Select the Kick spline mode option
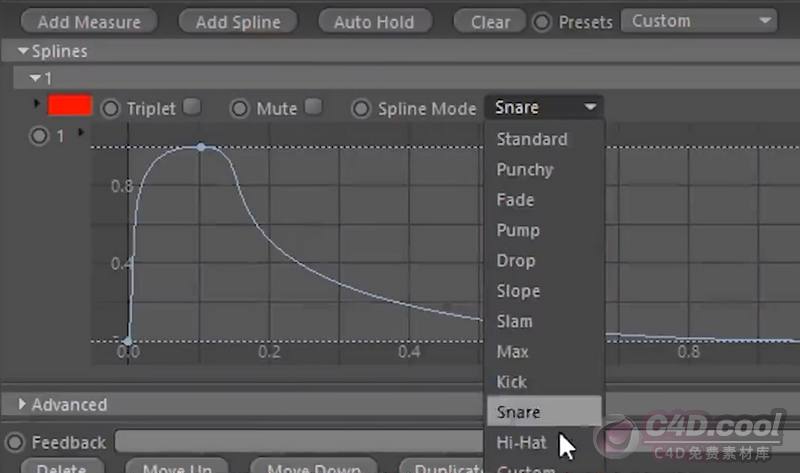The width and height of the screenshot is (800, 473). coord(511,382)
